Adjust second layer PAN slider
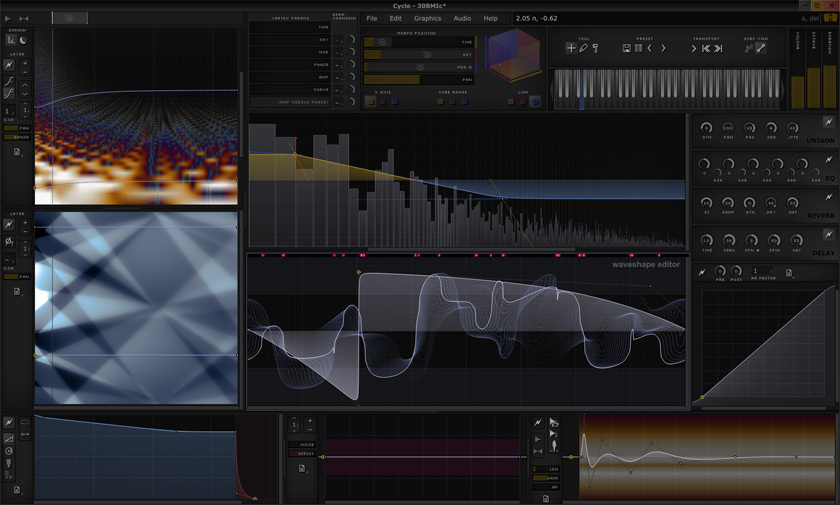840x505 pixels. click(17, 276)
